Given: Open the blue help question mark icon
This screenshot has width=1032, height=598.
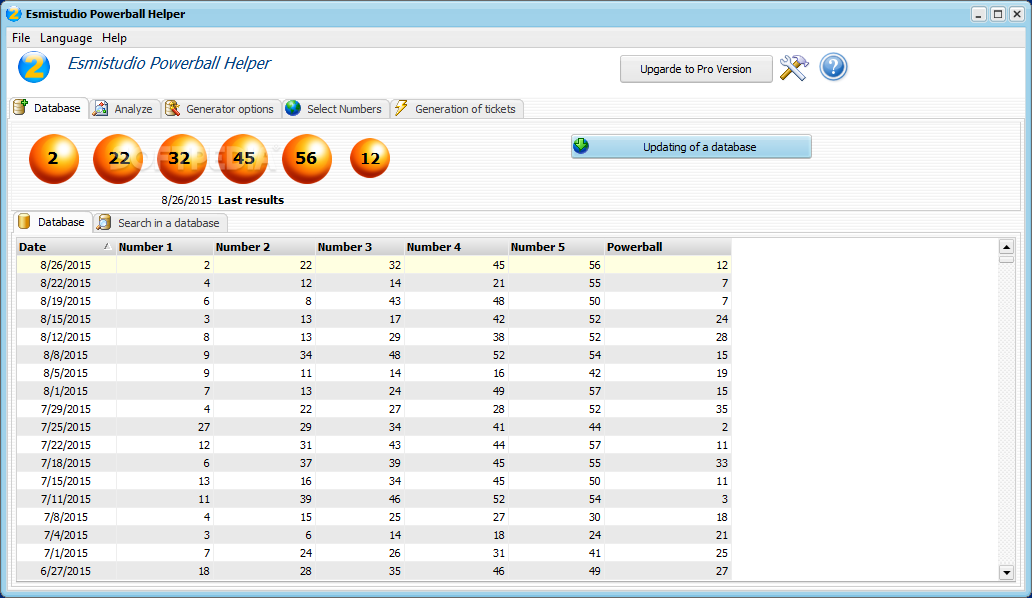Looking at the screenshot, I should 833,67.
